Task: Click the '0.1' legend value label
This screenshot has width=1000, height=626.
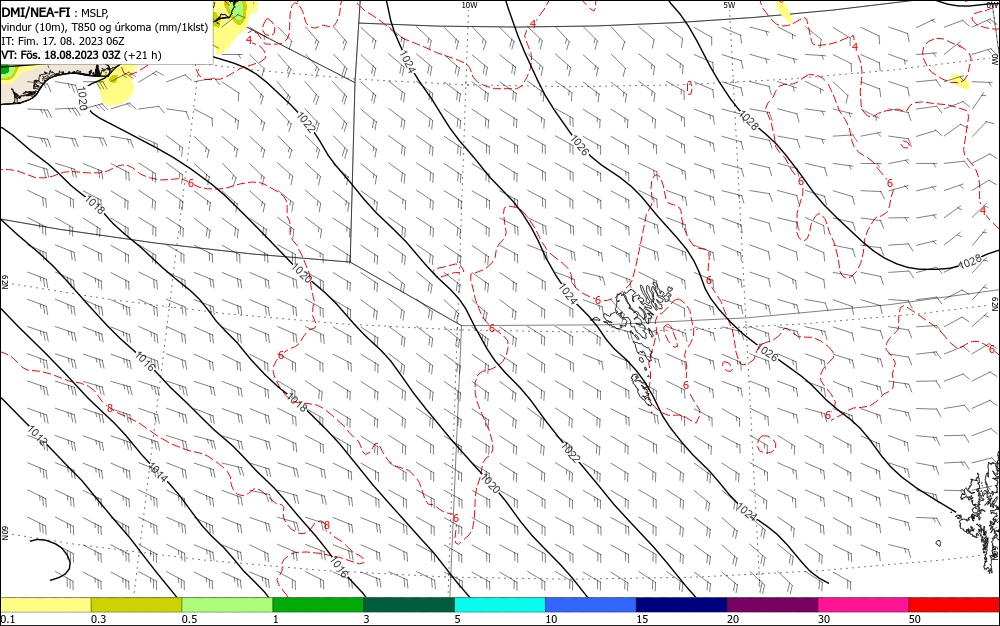Action: (8, 619)
